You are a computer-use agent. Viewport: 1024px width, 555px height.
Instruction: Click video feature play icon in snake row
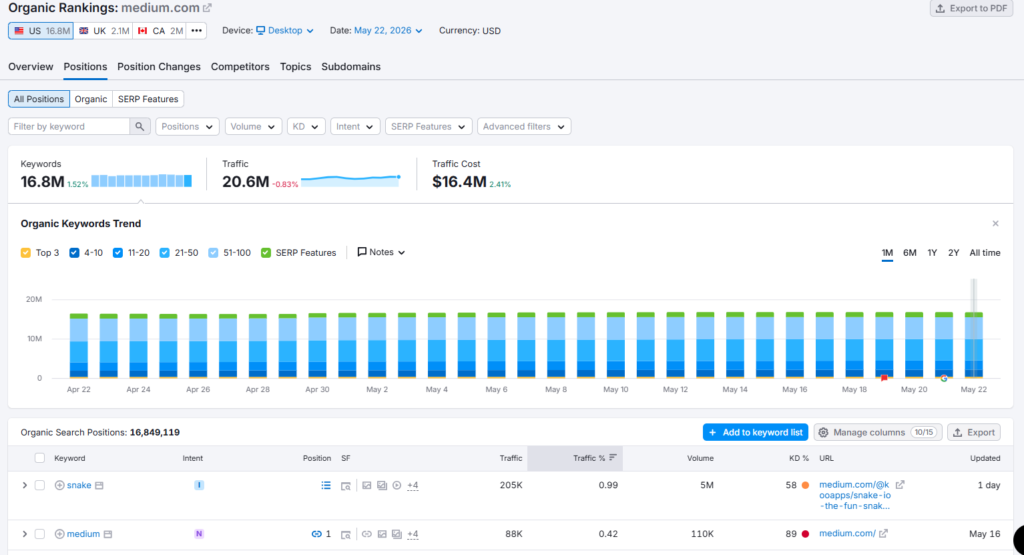click(x=397, y=485)
